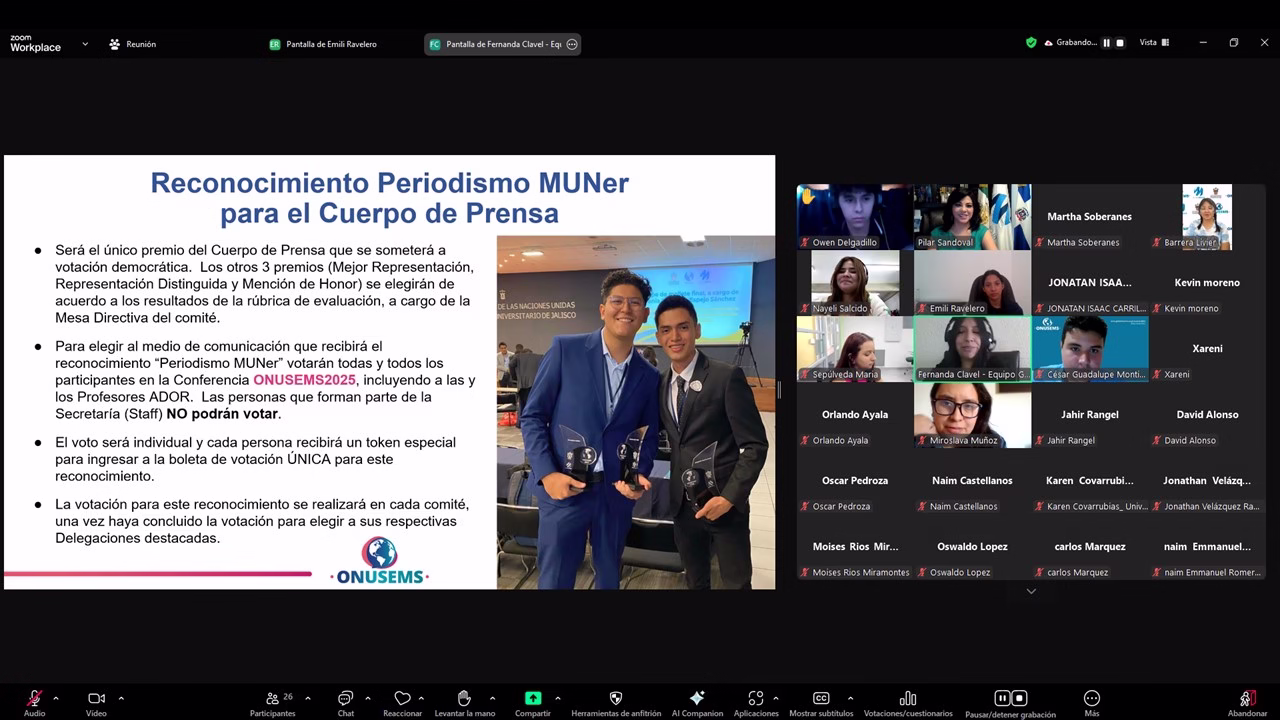Open the Aplicaciones menu icon
This screenshot has width=1280, height=720.
coord(756,699)
